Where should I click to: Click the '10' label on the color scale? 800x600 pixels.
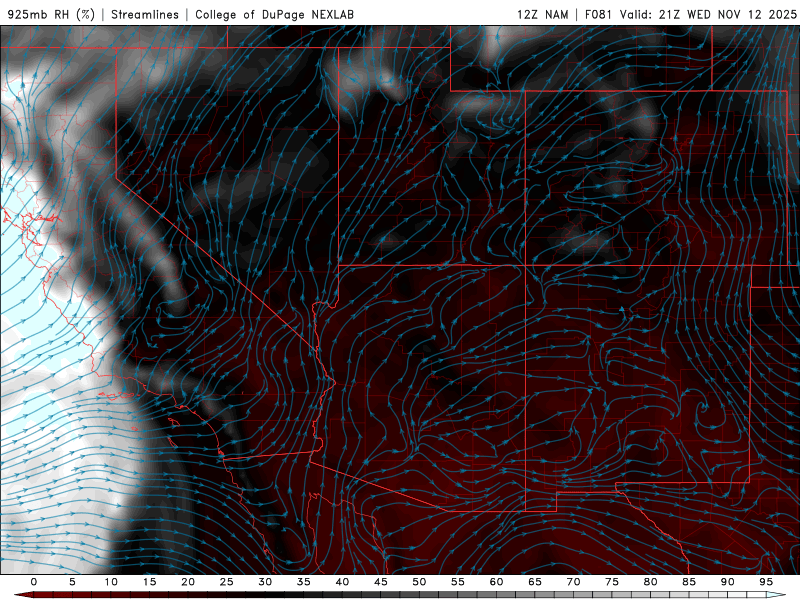[111, 582]
